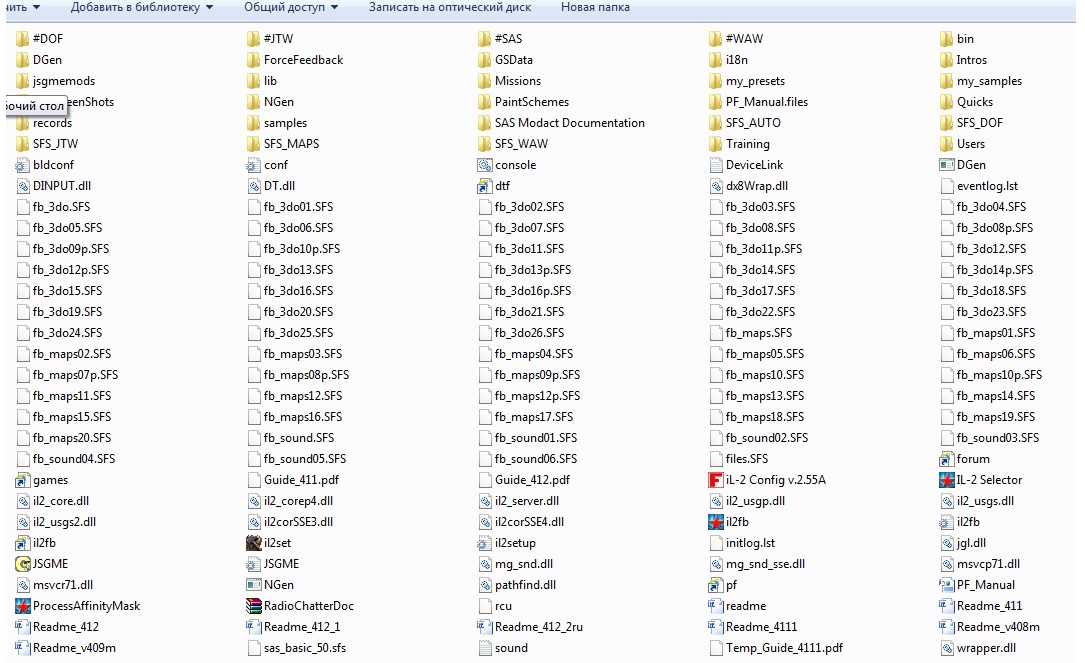Select the il2_server.dll file
1085x663 pixels.
coord(518,501)
